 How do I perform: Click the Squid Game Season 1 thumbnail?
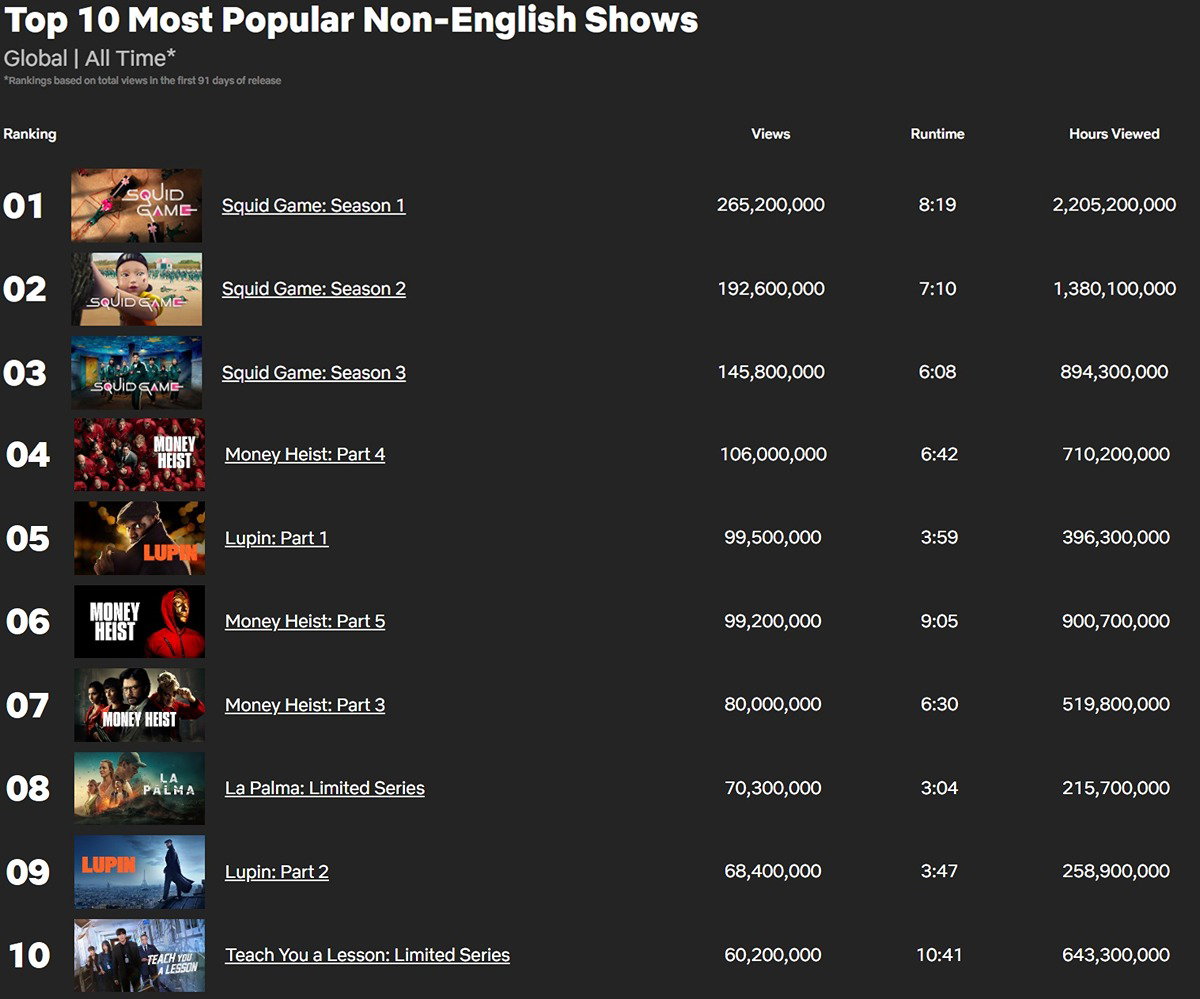[x=137, y=205]
